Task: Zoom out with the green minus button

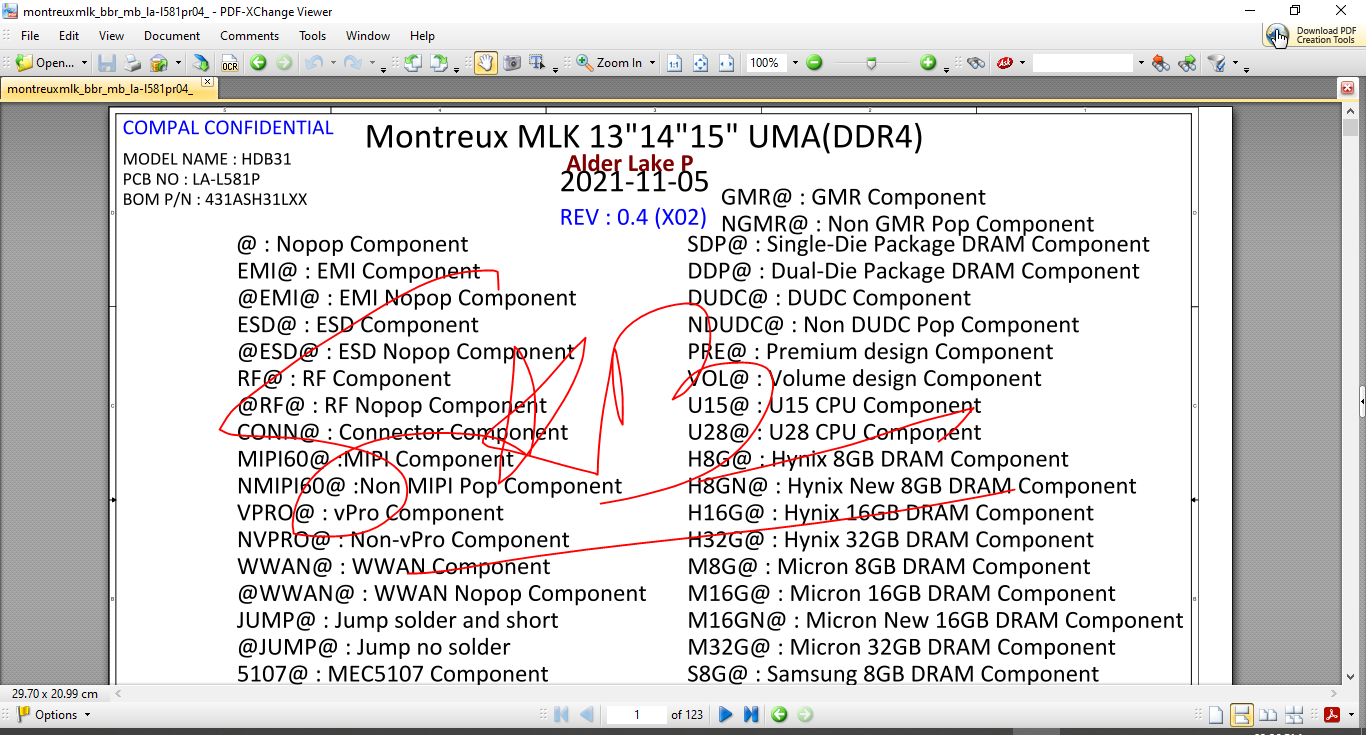Action: tap(814, 63)
